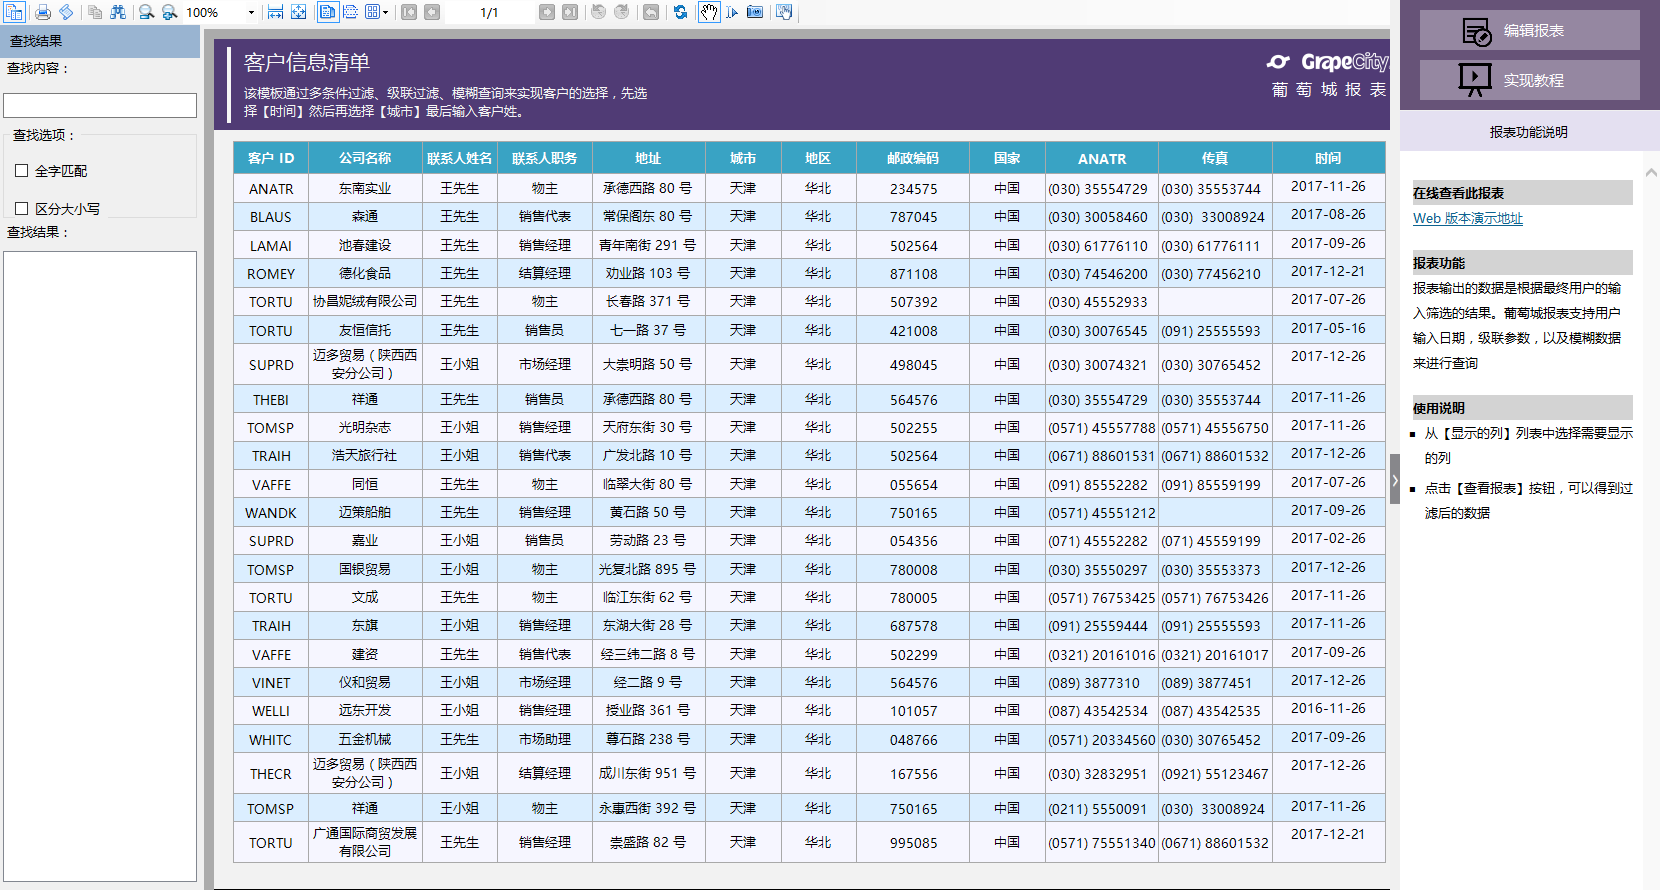Click the 在线查看此报表 section heading
Viewport: 1660px width, 890px height.
click(x=1522, y=193)
